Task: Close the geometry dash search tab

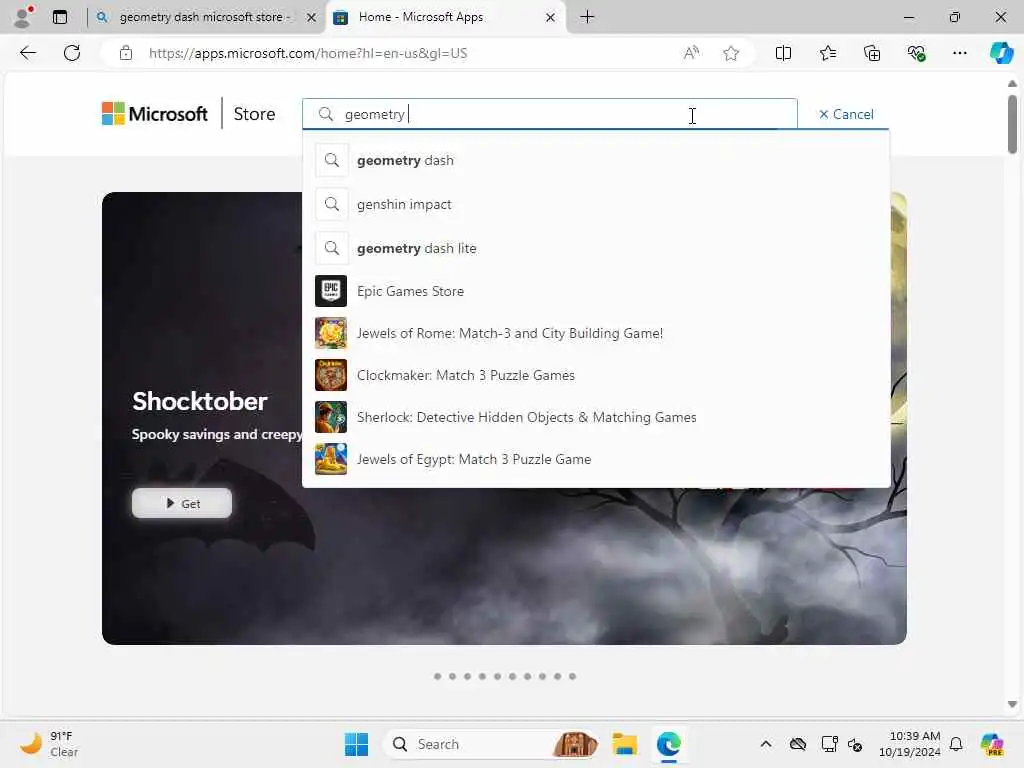Action: pyautogui.click(x=312, y=17)
